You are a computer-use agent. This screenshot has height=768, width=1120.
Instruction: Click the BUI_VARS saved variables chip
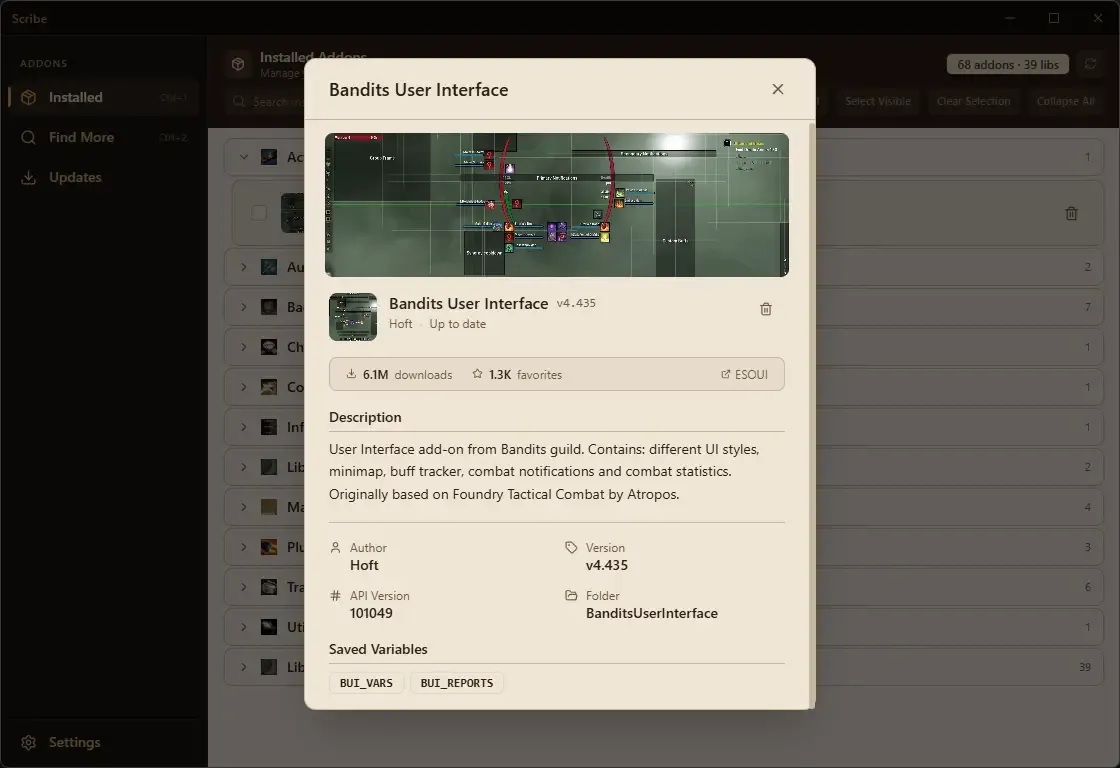[366, 683]
